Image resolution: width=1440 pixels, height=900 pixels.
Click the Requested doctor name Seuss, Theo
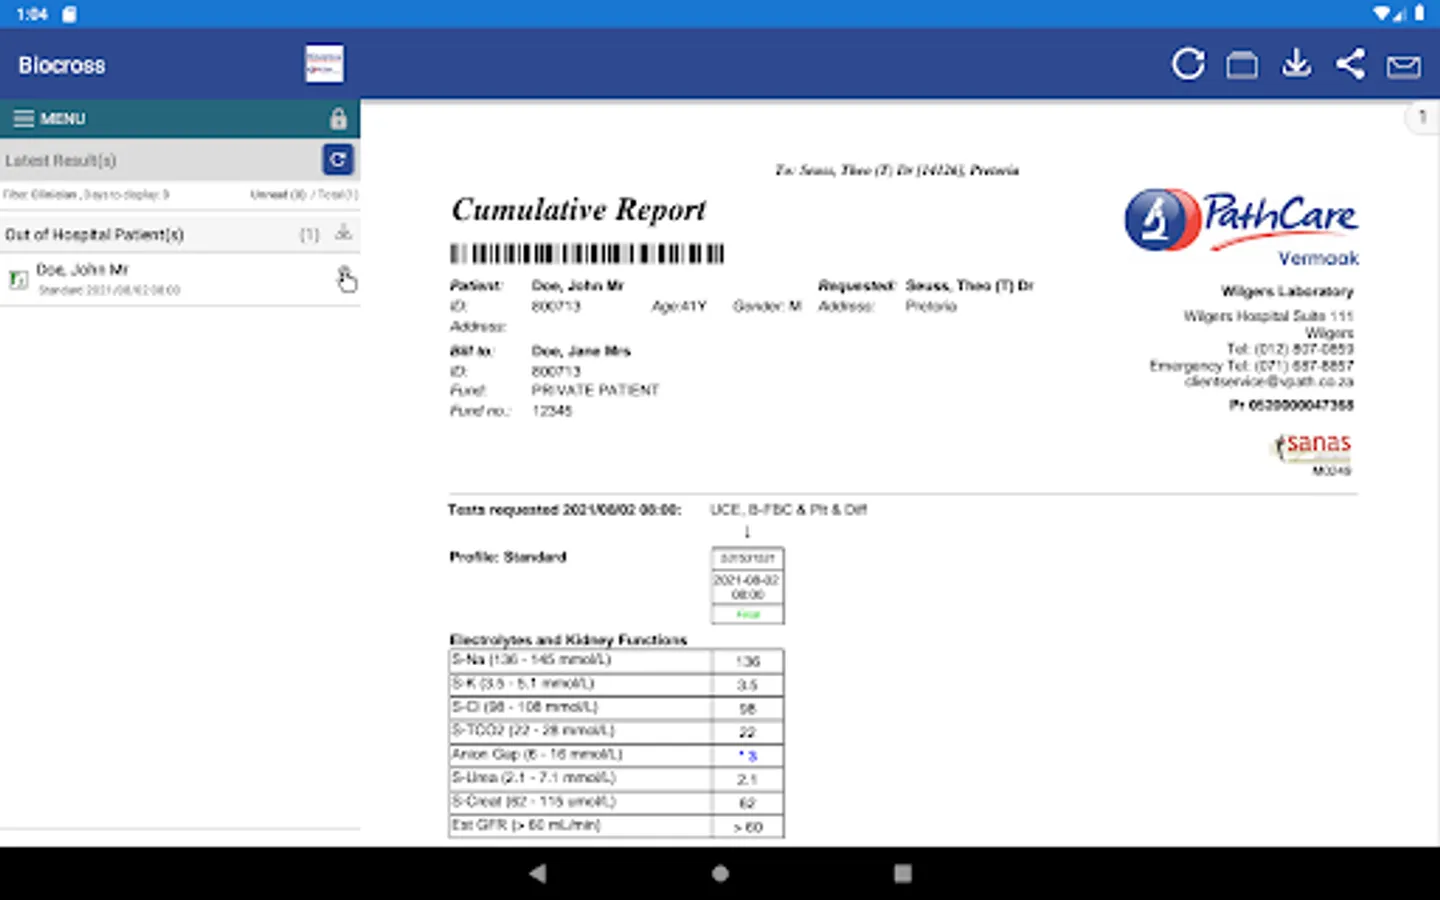969,286
